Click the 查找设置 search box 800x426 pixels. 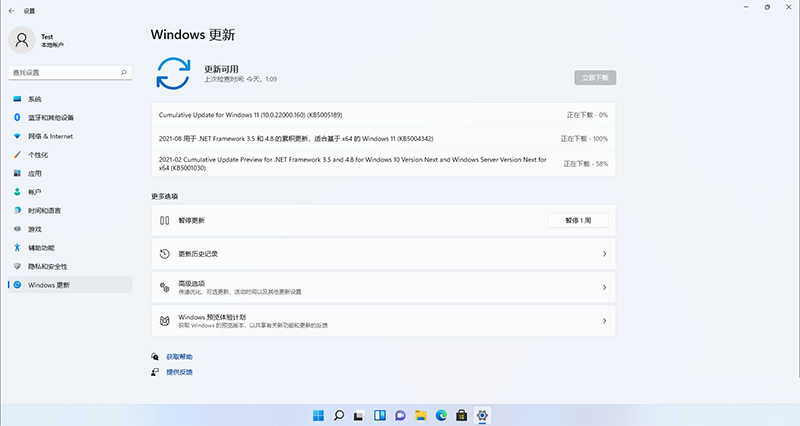(70, 72)
